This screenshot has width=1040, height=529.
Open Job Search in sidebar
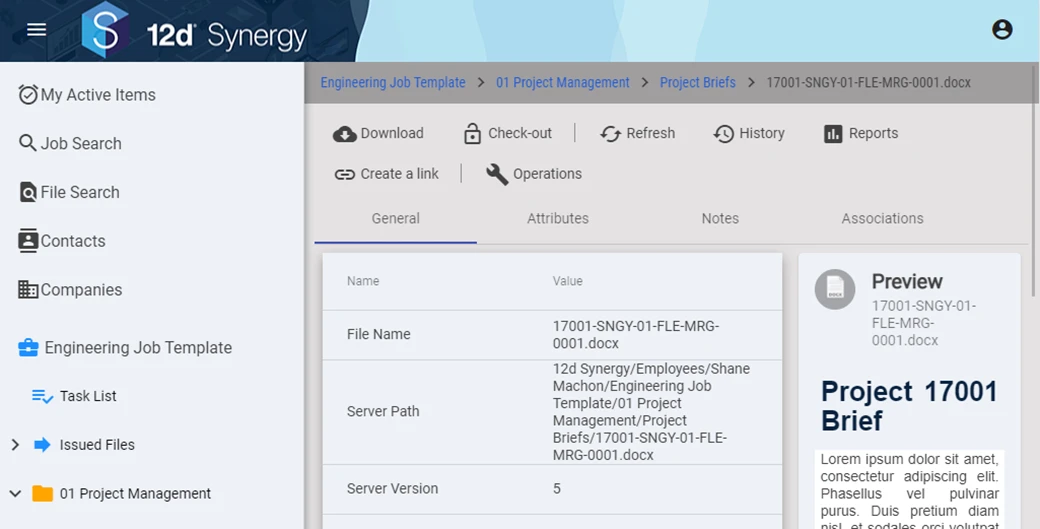click(x=81, y=143)
